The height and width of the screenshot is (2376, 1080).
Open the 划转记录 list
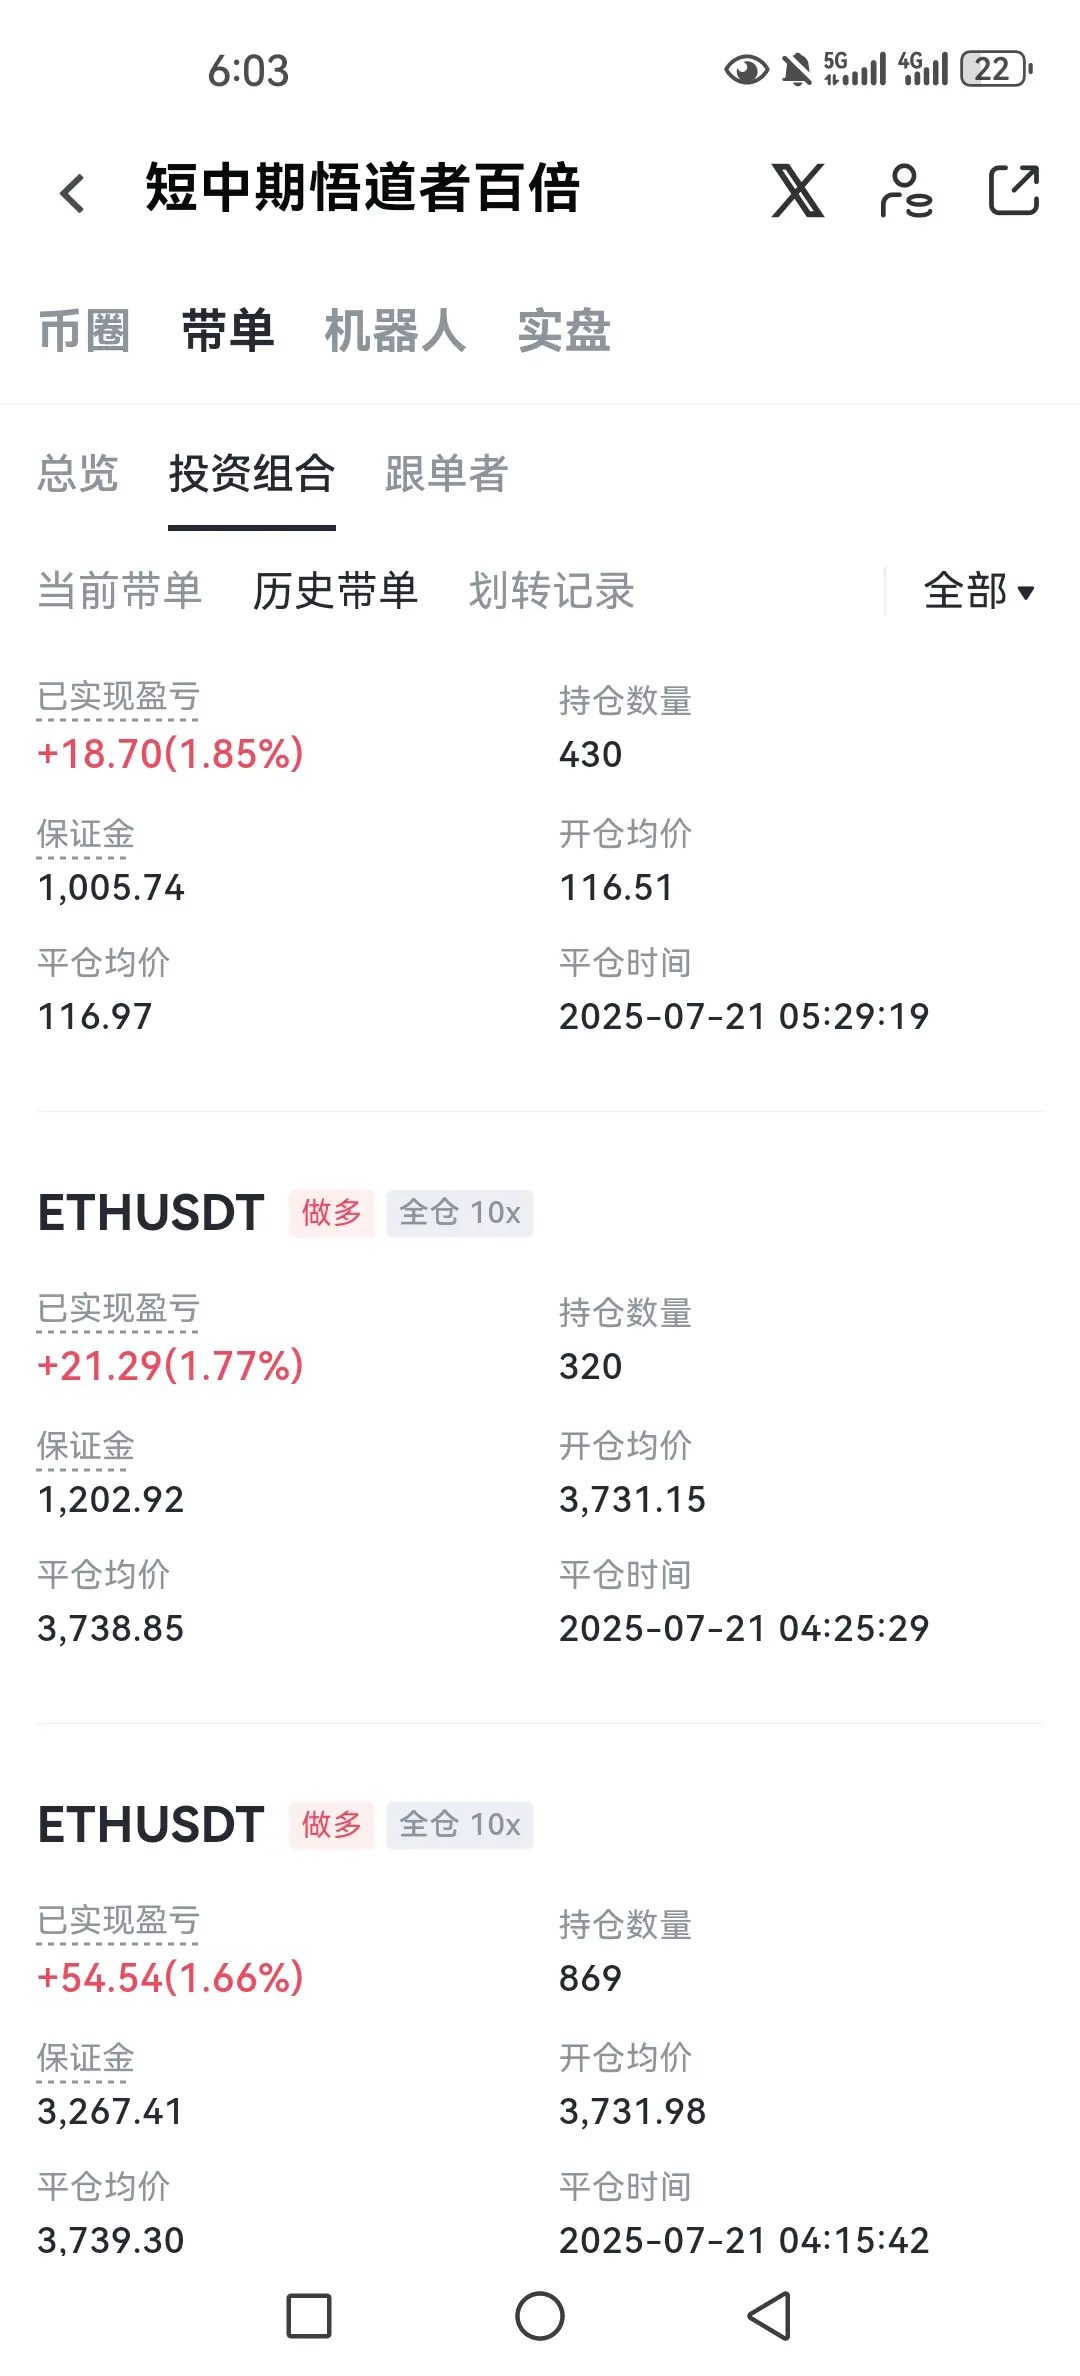tap(552, 591)
